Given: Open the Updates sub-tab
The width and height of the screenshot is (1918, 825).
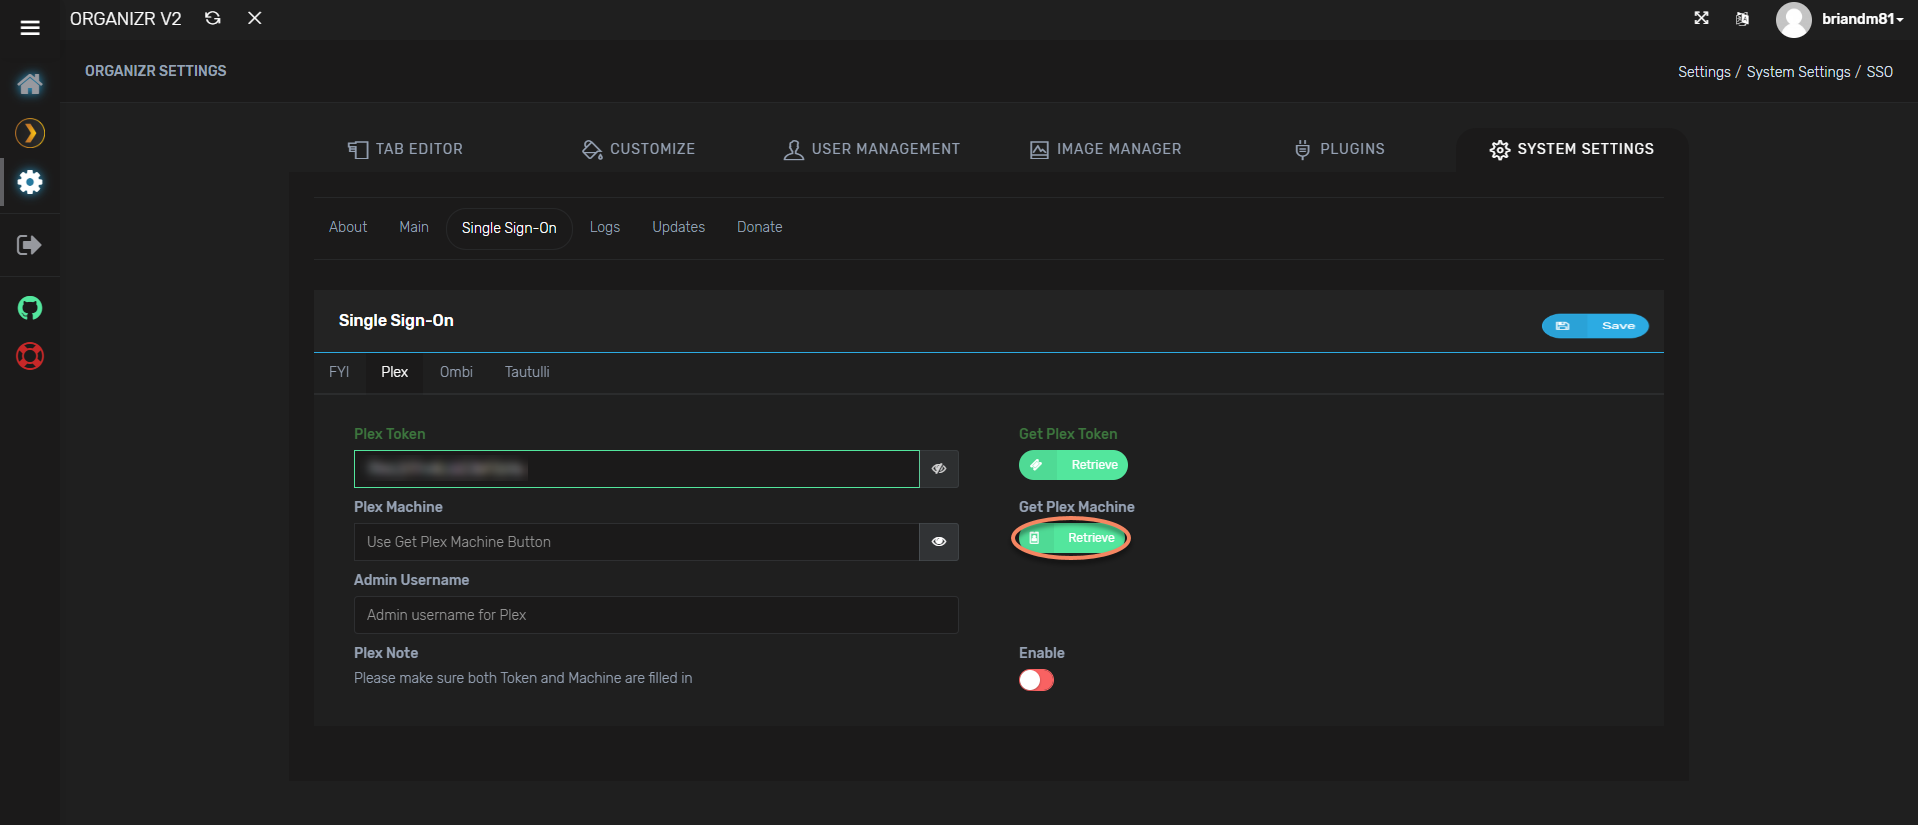Looking at the screenshot, I should coord(679,227).
